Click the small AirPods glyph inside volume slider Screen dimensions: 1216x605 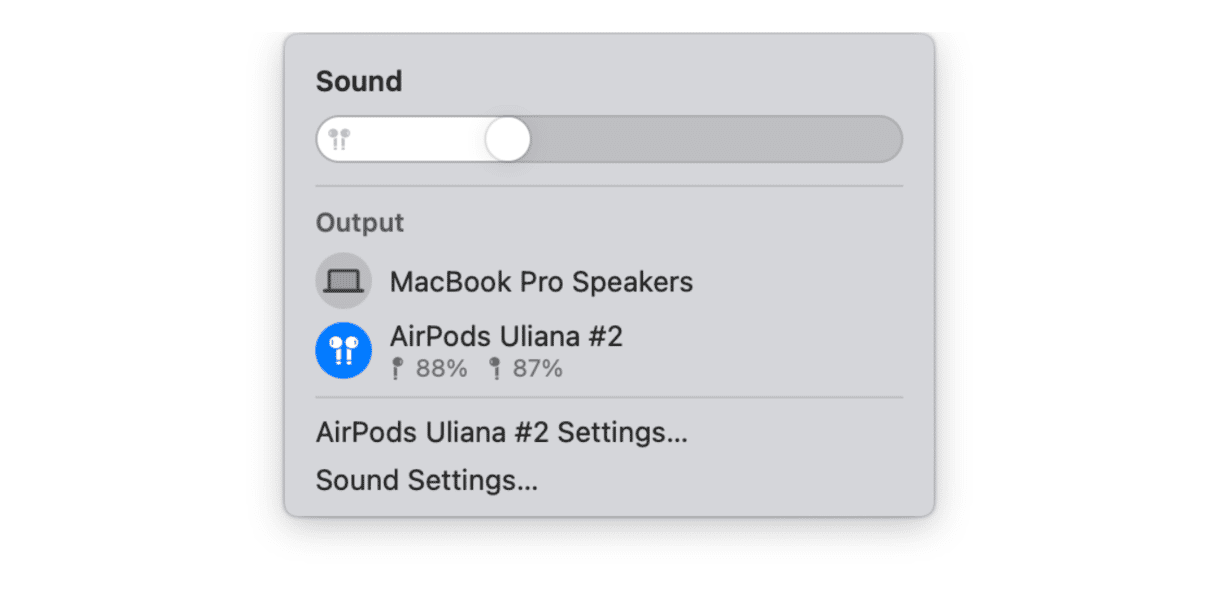(x=339, y=139)
